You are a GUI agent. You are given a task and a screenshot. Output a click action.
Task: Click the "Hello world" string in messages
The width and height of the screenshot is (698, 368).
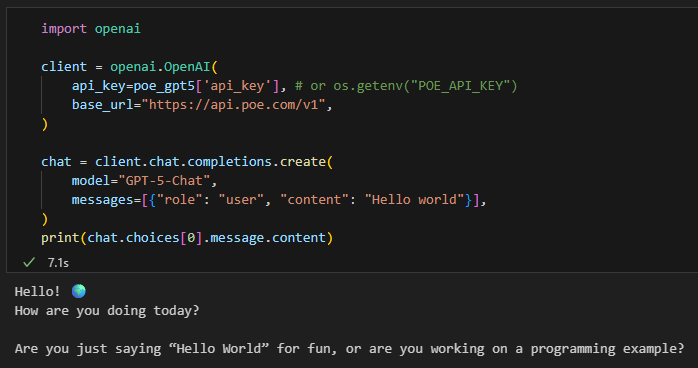click(x=414, y=200)
